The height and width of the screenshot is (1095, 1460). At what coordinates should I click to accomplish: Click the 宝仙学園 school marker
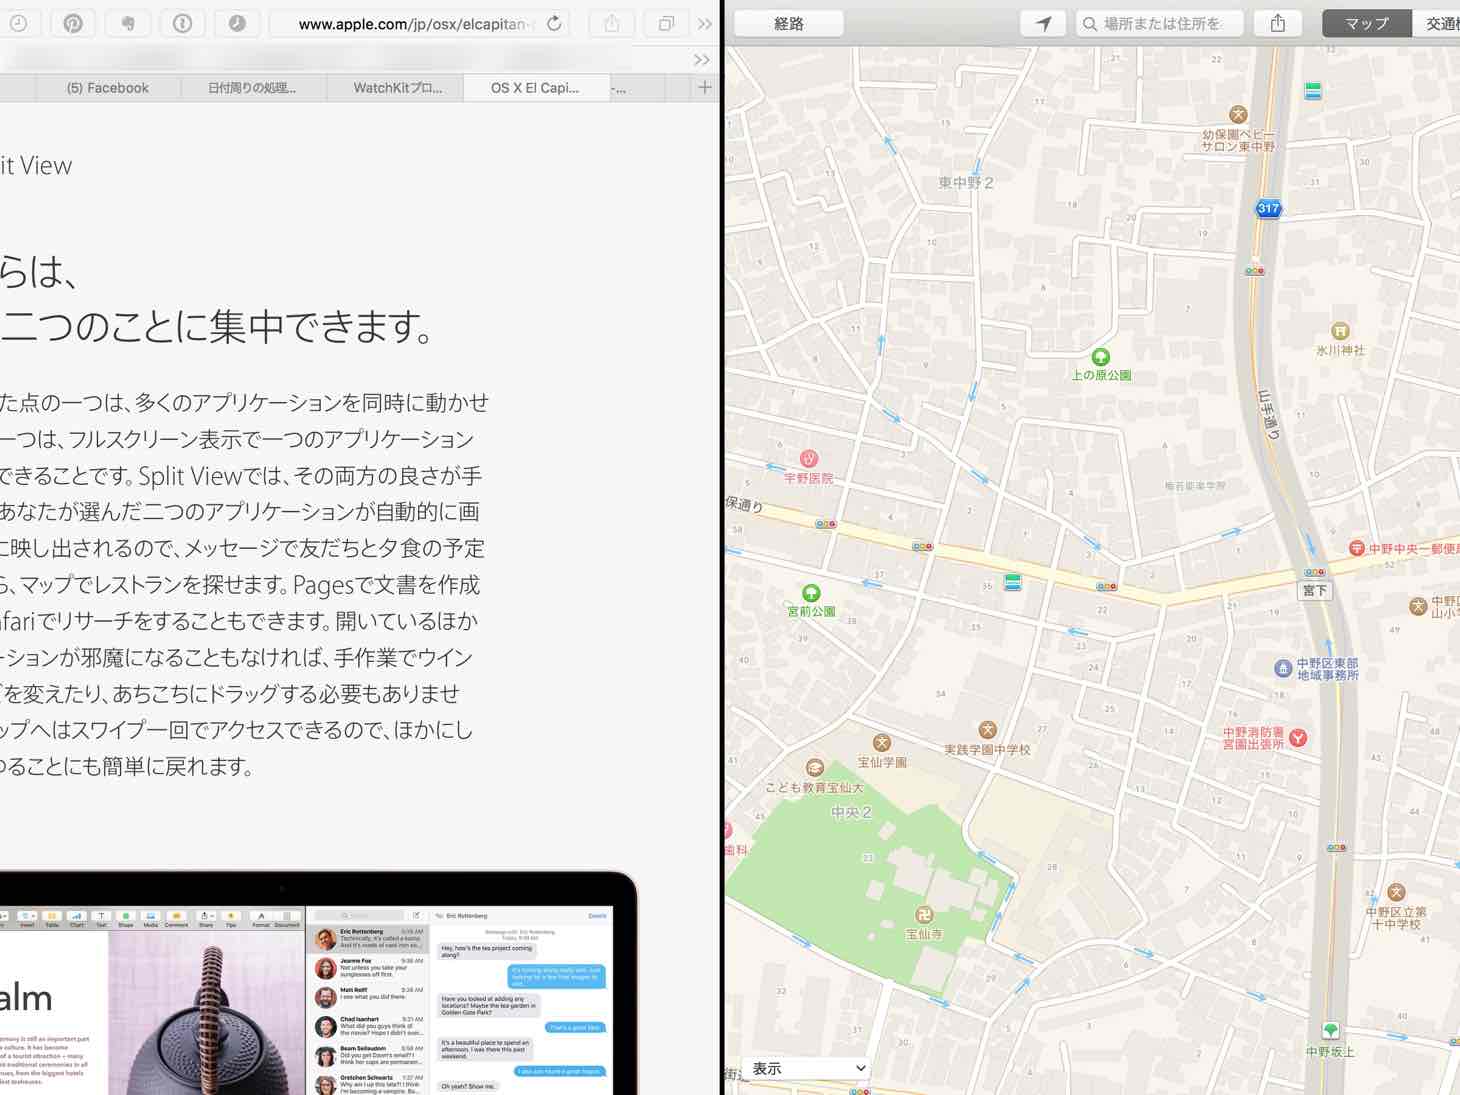(x=881, y=743)
